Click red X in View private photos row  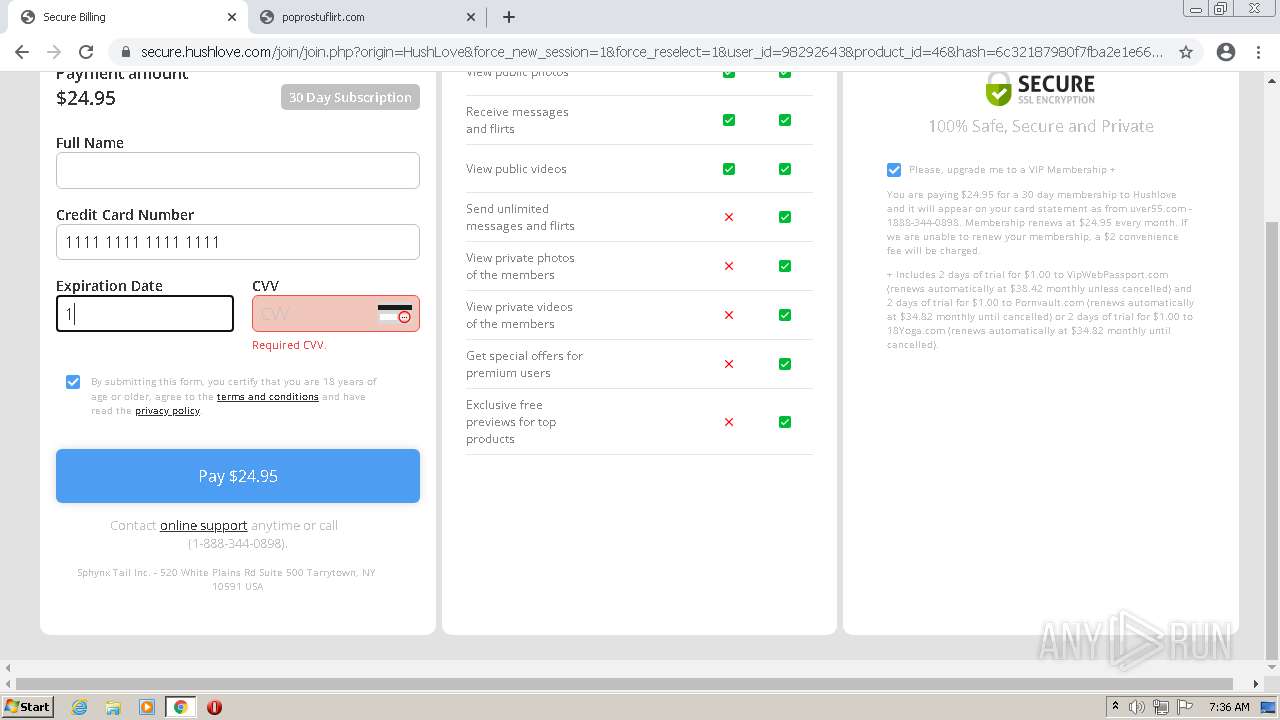point(729,266)
